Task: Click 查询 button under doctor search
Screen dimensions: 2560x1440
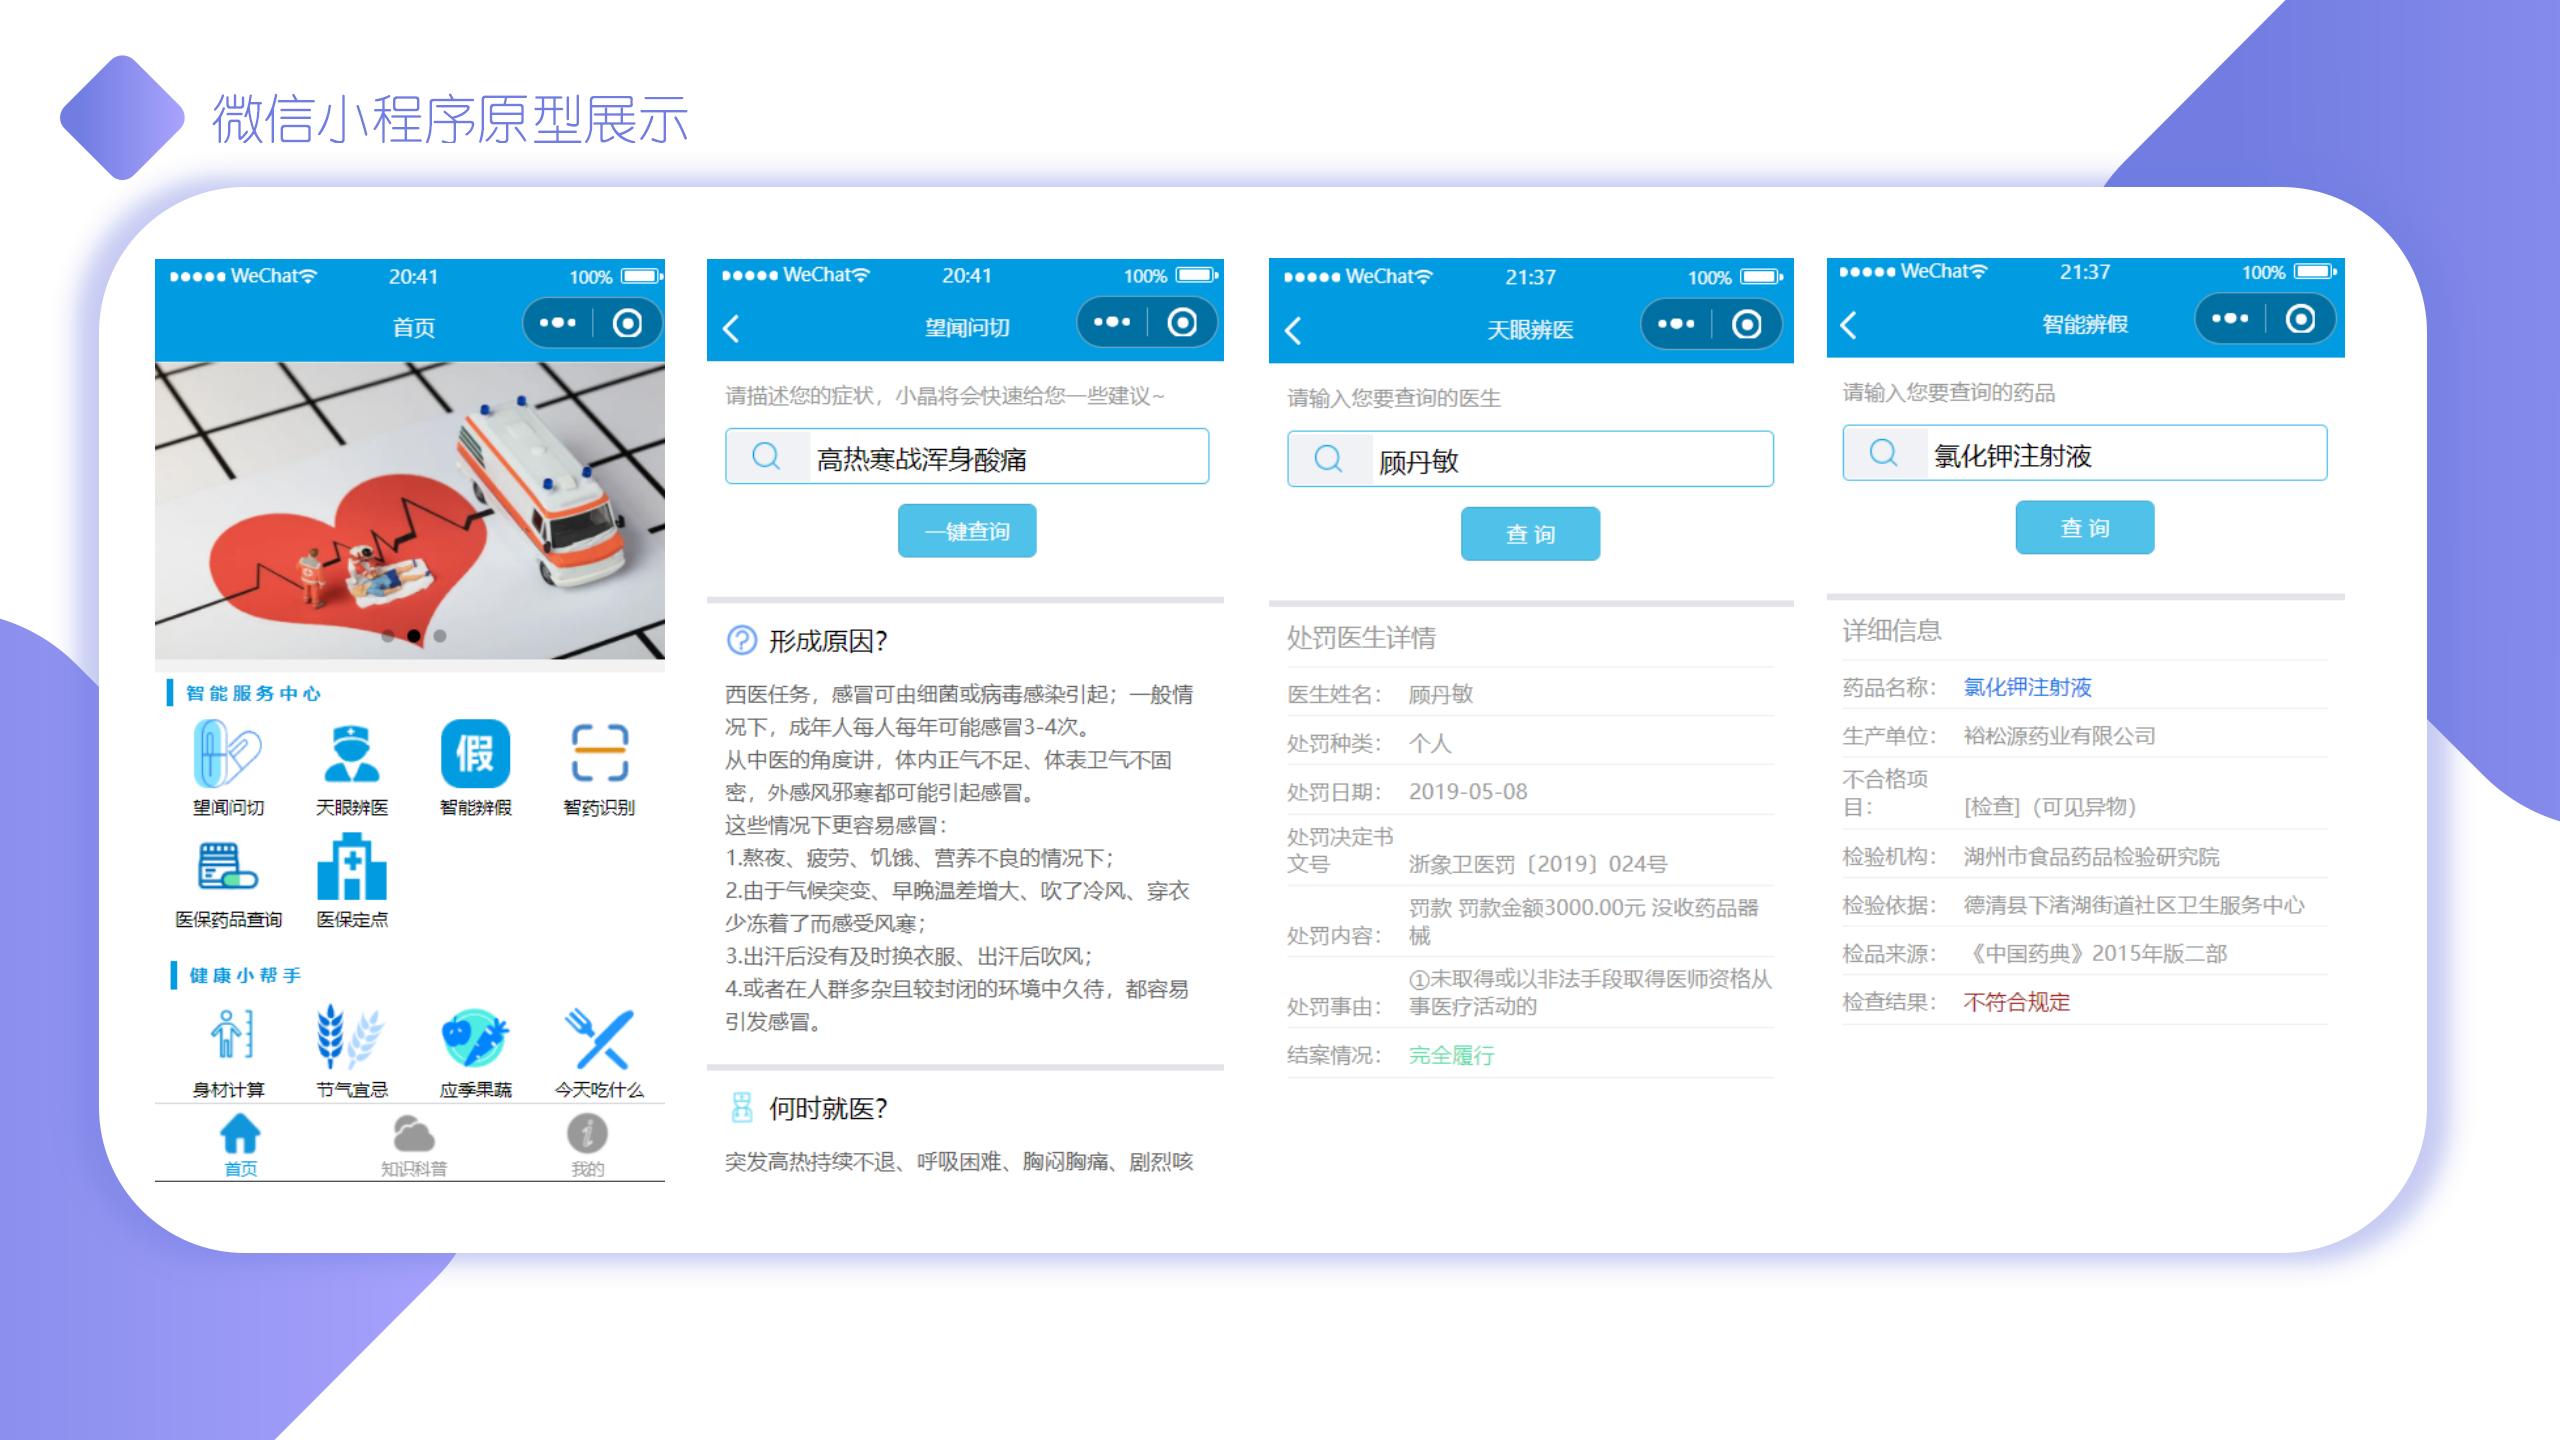Action: 1530,534
